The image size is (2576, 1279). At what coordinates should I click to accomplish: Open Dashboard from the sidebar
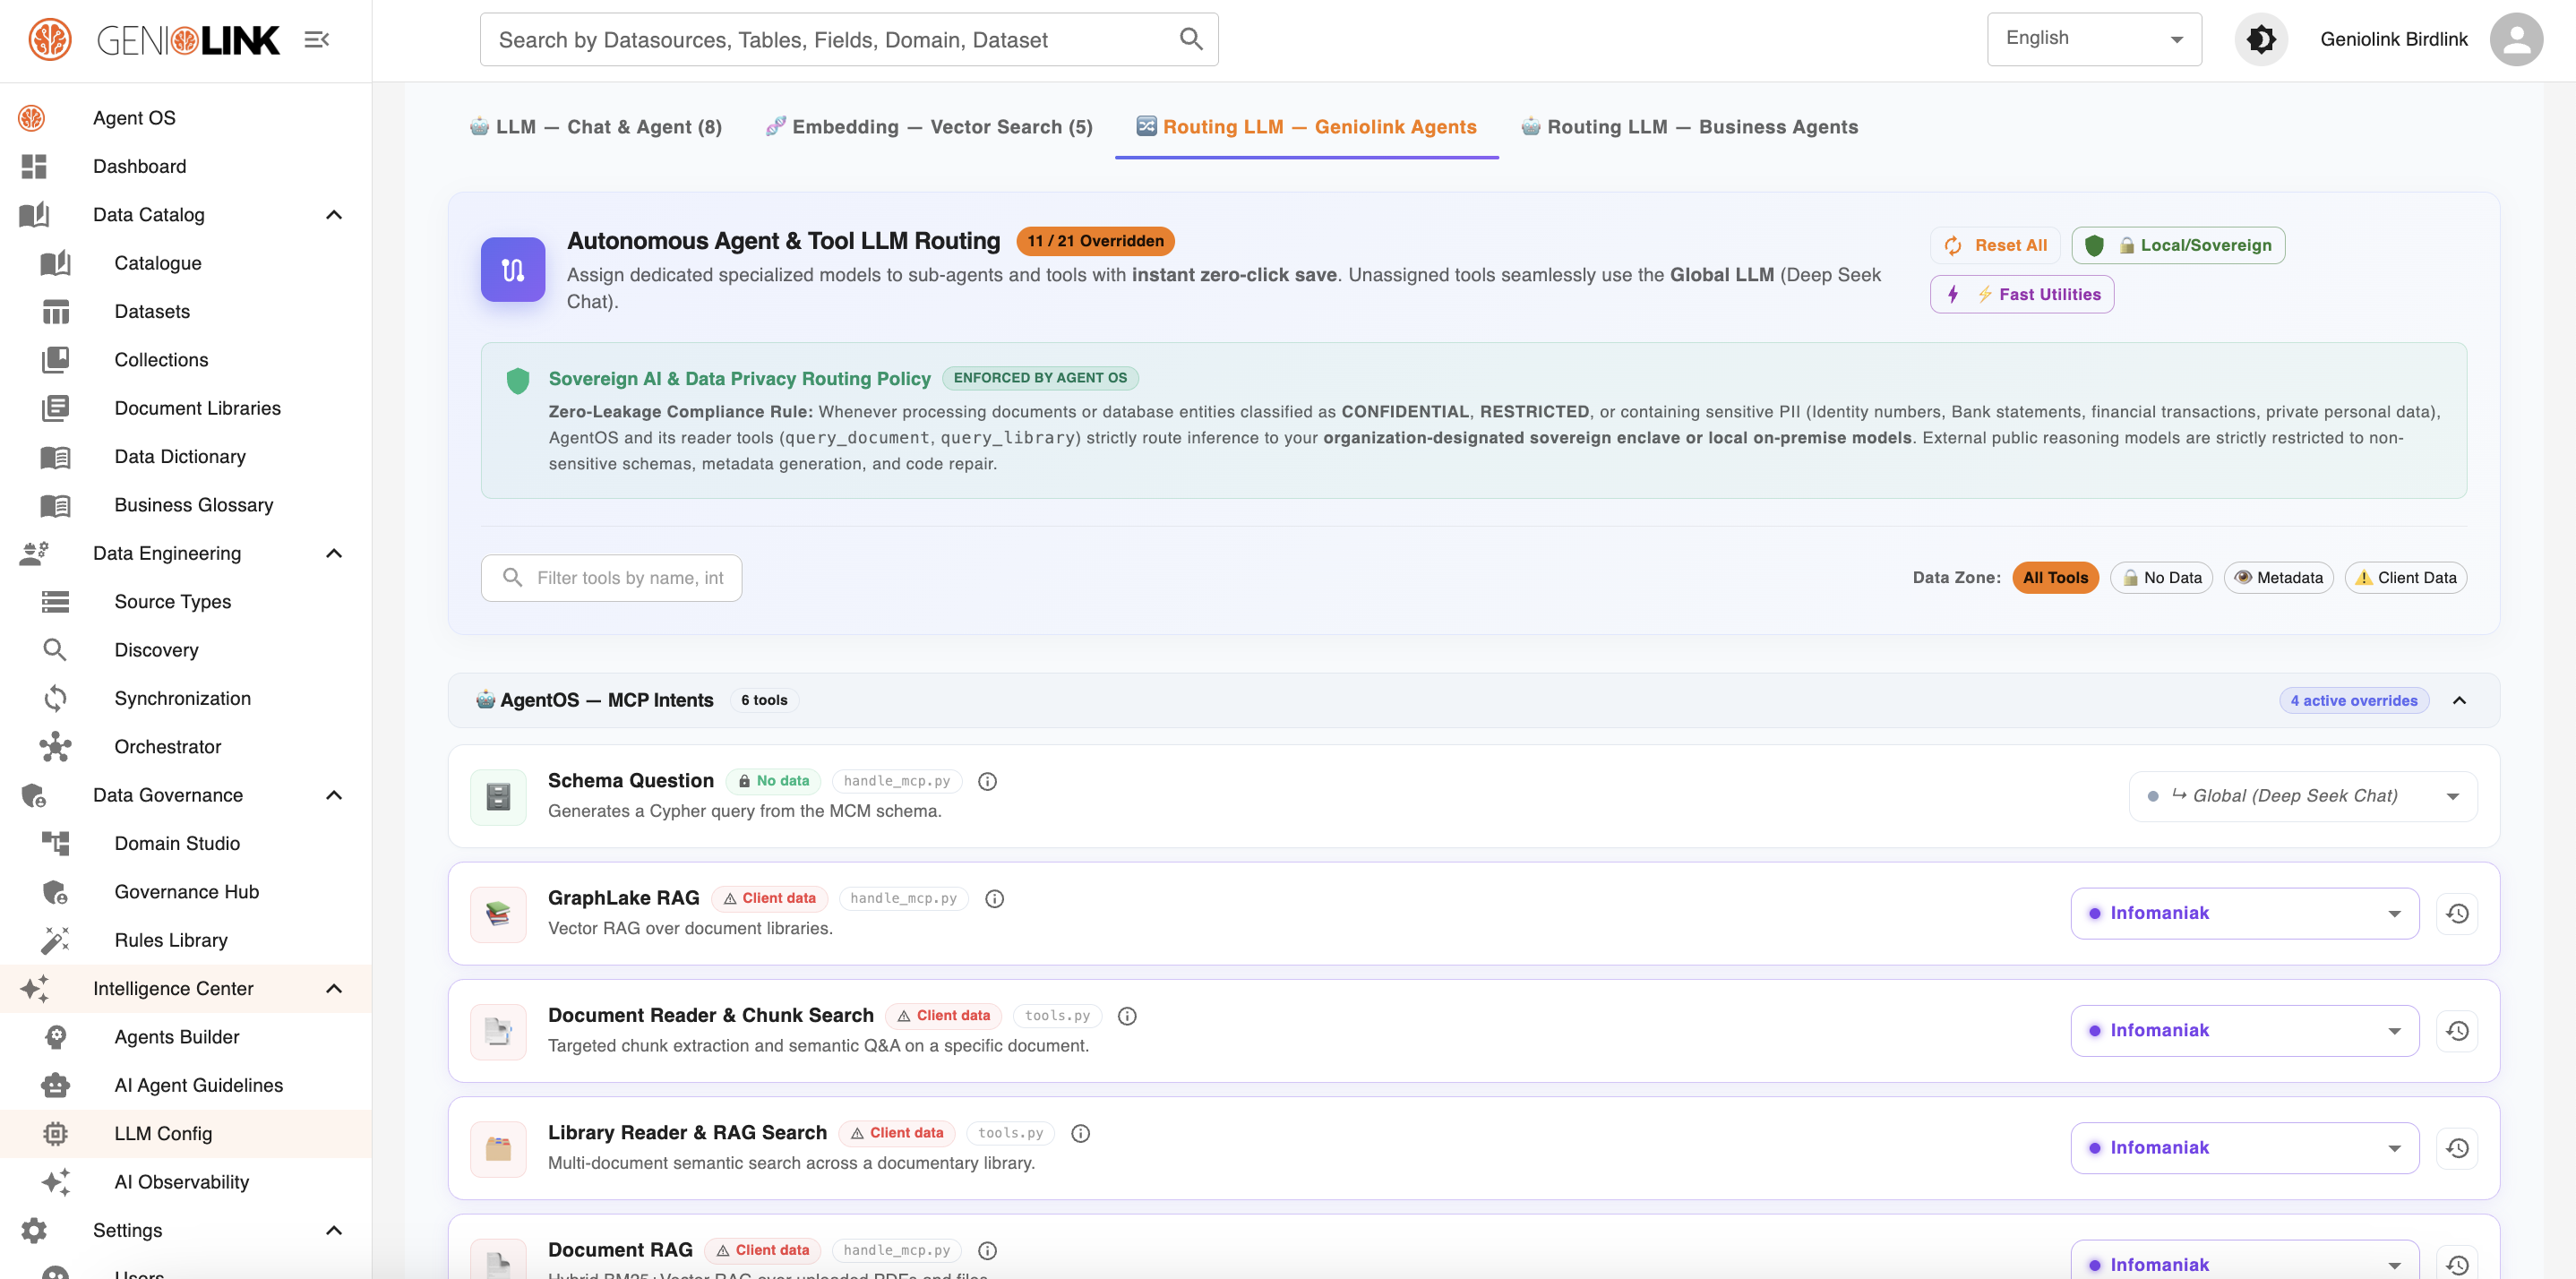(186, 166)
